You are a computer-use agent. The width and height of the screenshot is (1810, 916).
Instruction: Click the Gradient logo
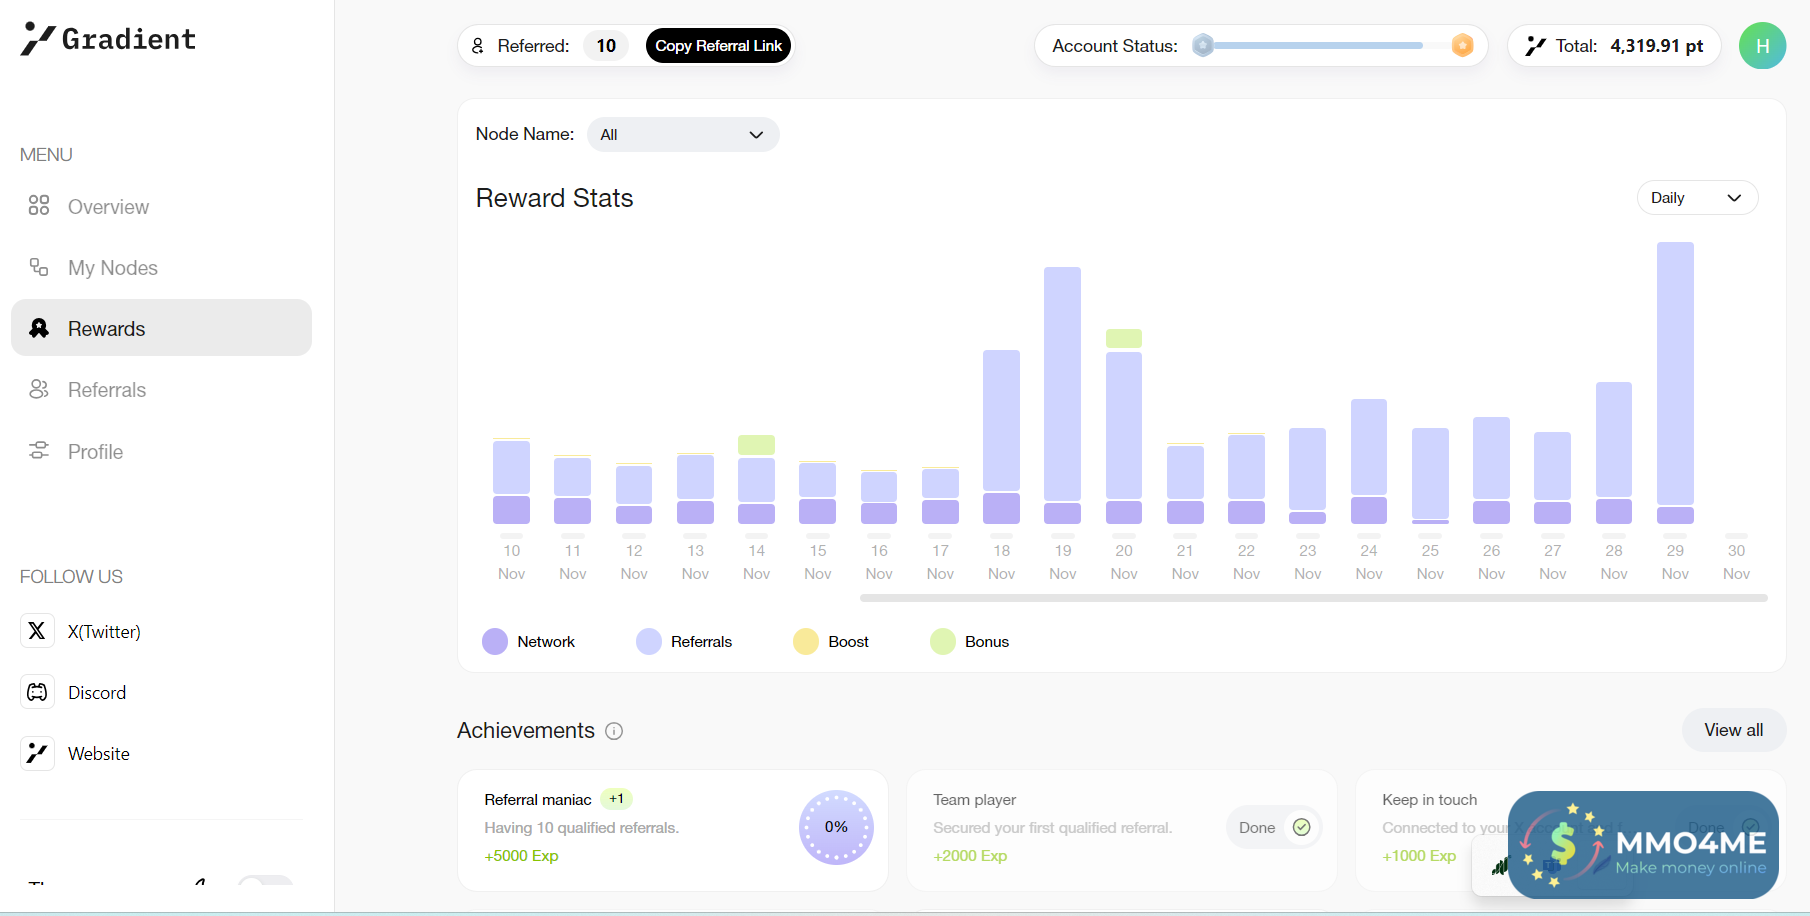coord(108,39)
